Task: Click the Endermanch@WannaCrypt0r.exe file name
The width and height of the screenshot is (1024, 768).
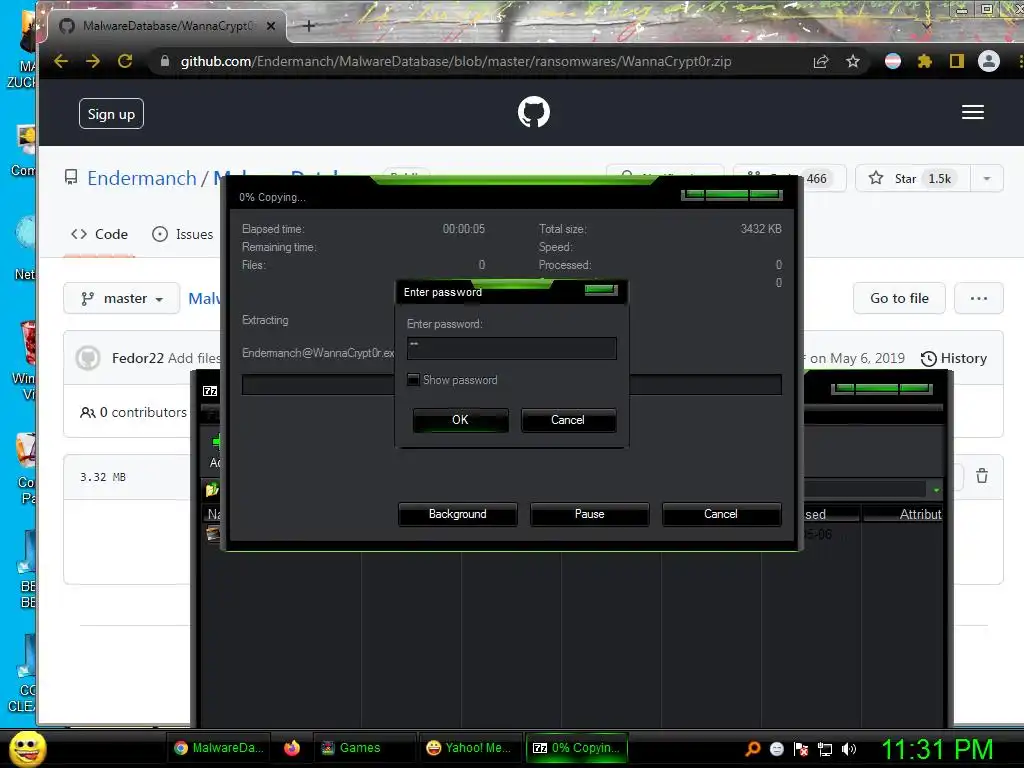Action: (x=318, y=353)
